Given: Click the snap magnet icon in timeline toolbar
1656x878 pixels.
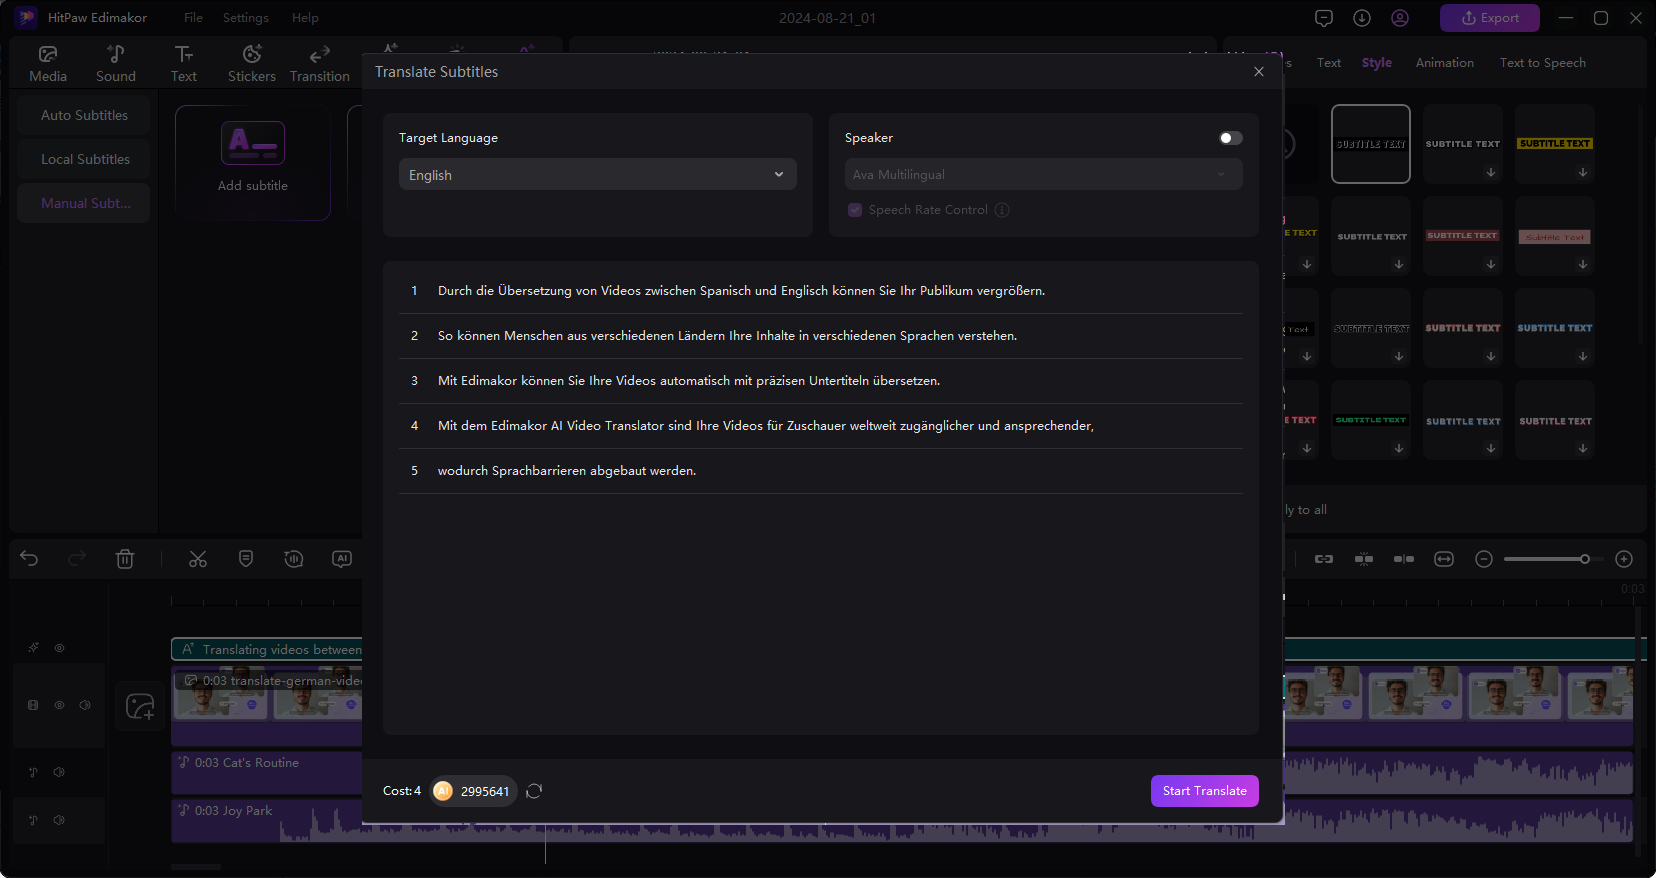Looking at the screenshot, I should pos(1364,559).
